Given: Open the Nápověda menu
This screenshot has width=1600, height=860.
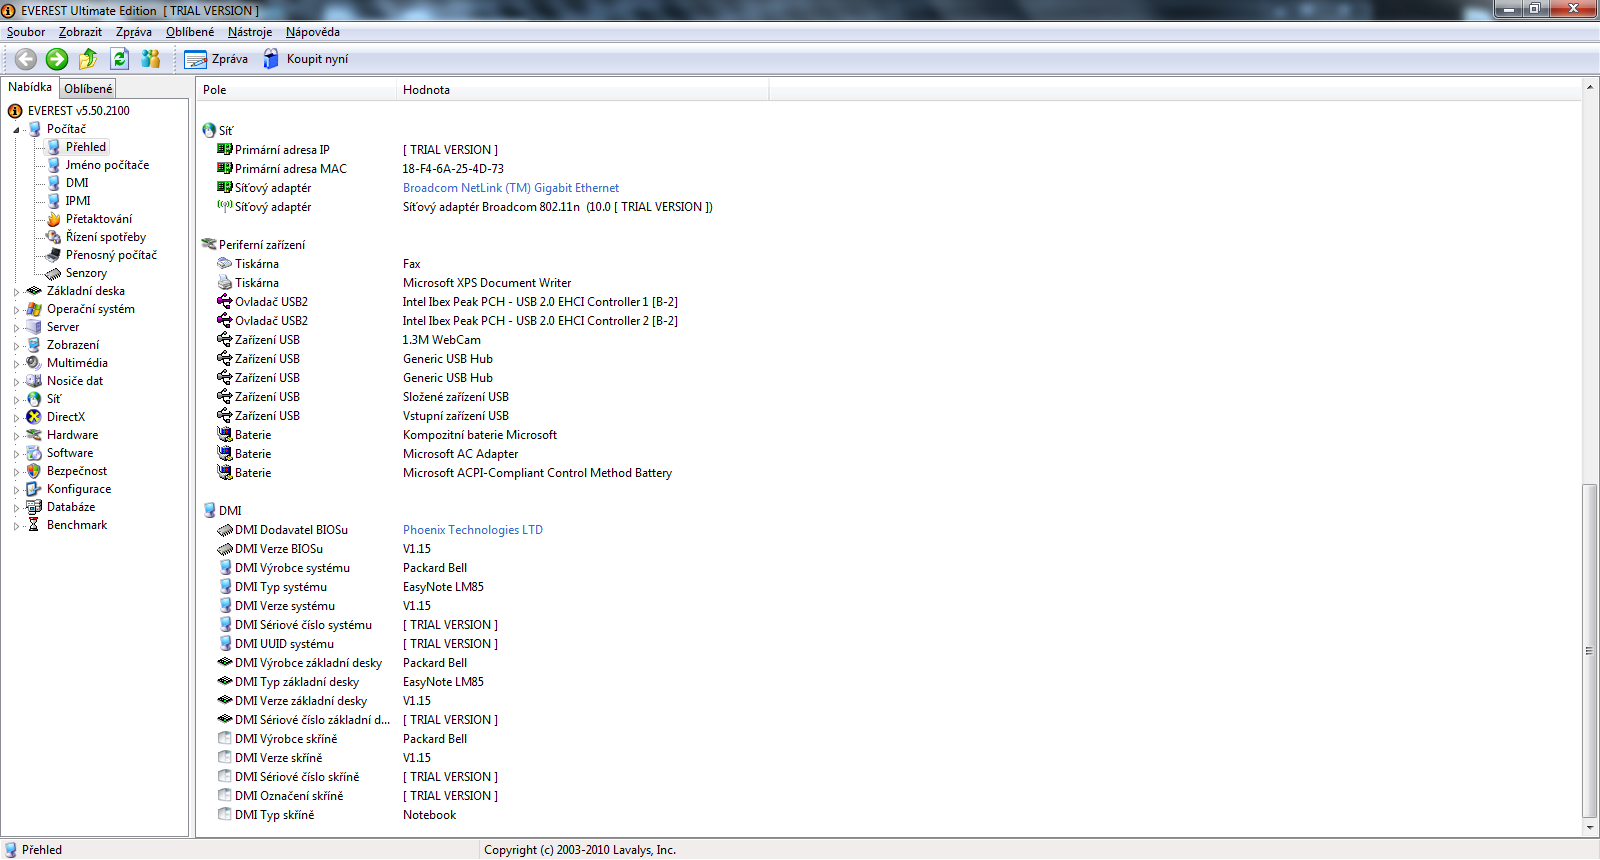Looking at the screenshot, I should click(313, 32).
